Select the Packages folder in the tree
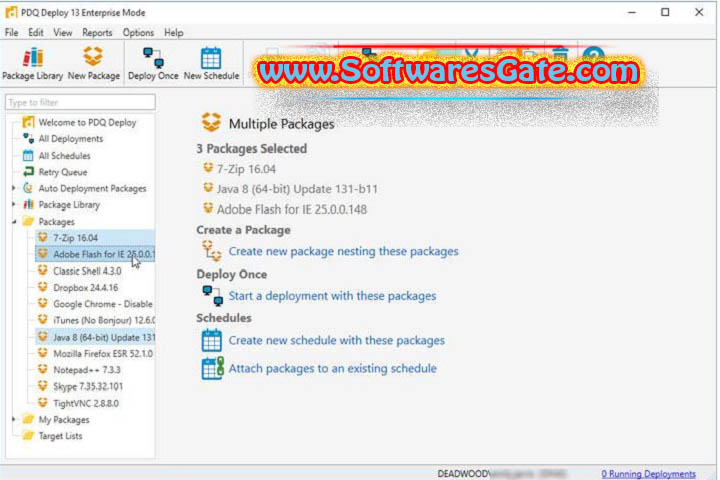 56,222
